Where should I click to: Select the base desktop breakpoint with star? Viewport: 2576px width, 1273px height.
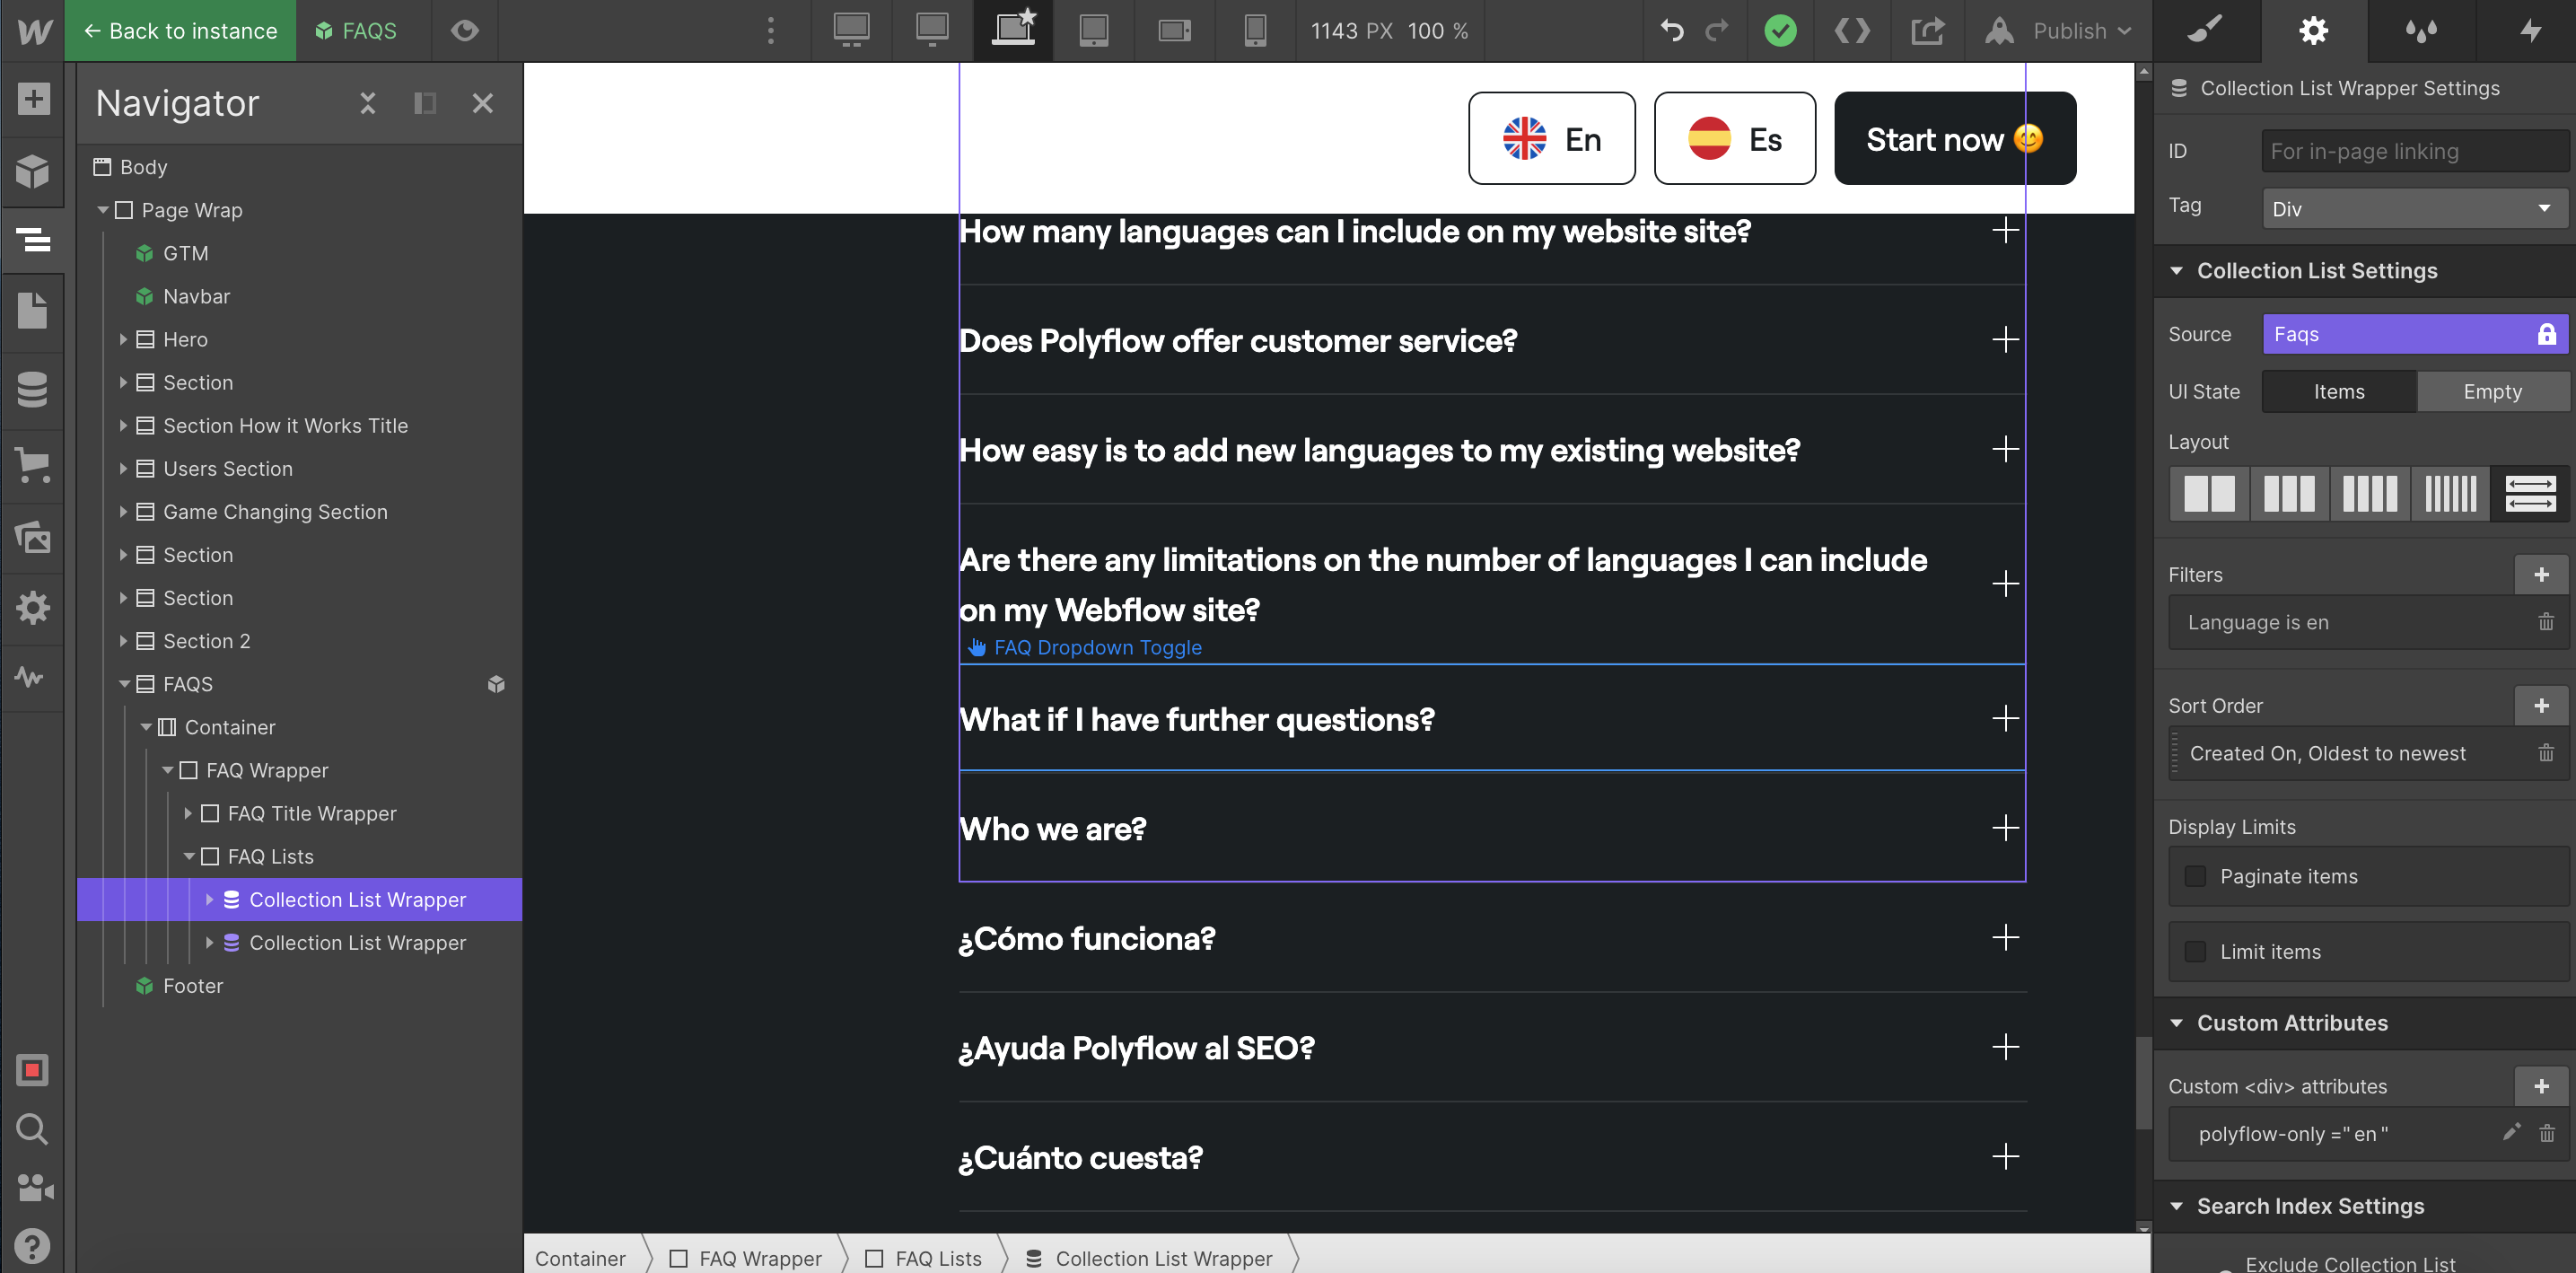[x=1013, y=30]
